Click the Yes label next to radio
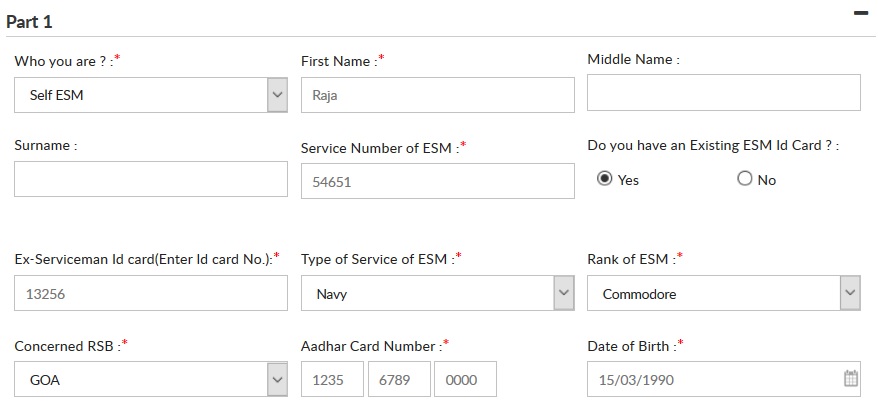Viewport: 878px width, 408px height. (x=628, y=180)
